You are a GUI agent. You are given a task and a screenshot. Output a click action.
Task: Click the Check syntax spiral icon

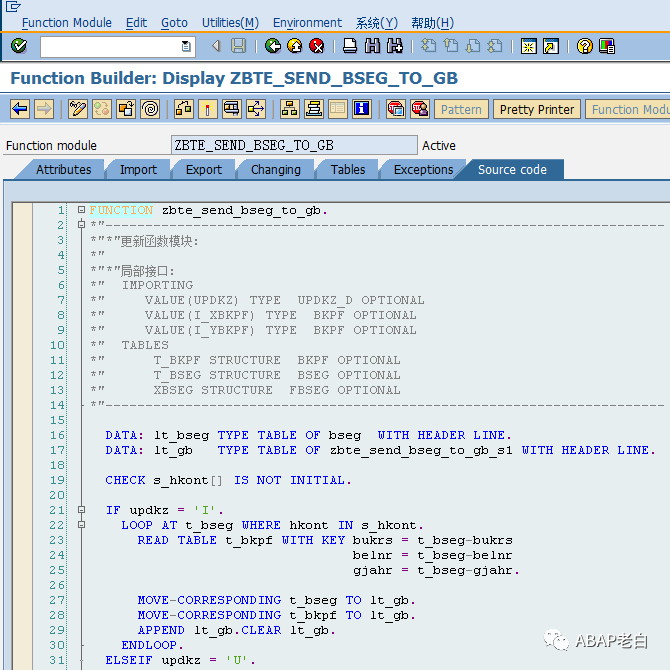coord(150,109)
